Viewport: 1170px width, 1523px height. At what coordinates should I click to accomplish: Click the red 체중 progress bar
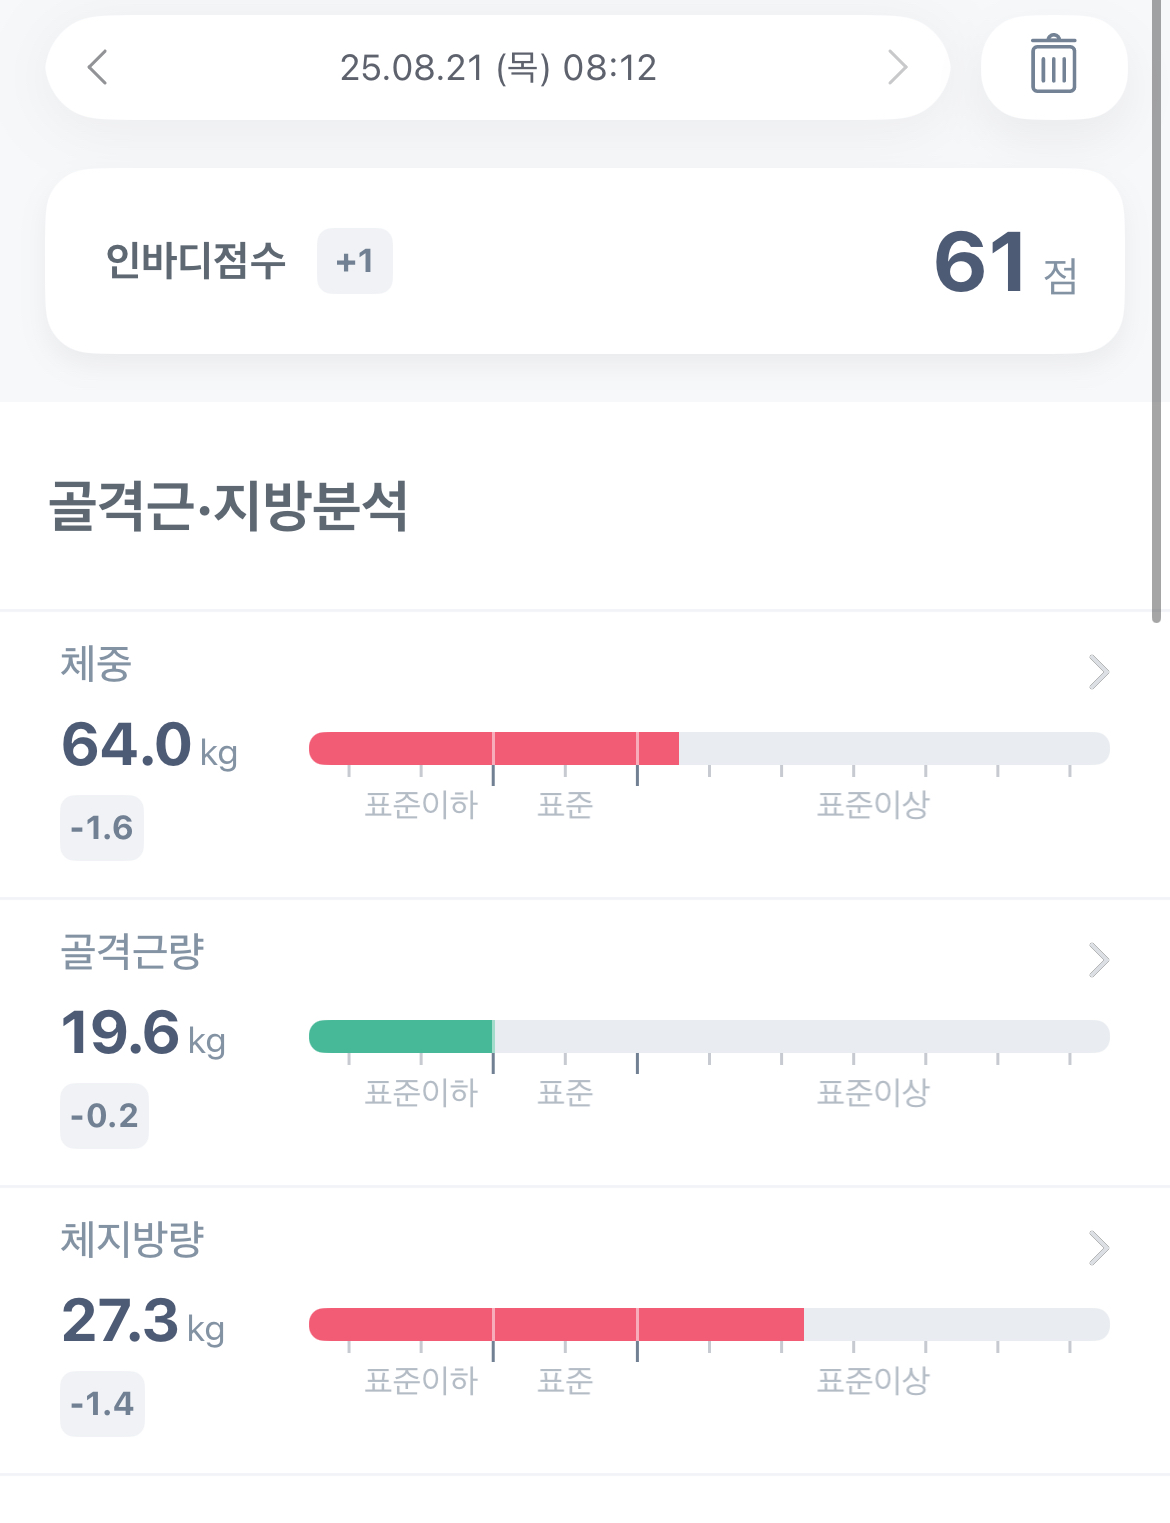[494, 748]
